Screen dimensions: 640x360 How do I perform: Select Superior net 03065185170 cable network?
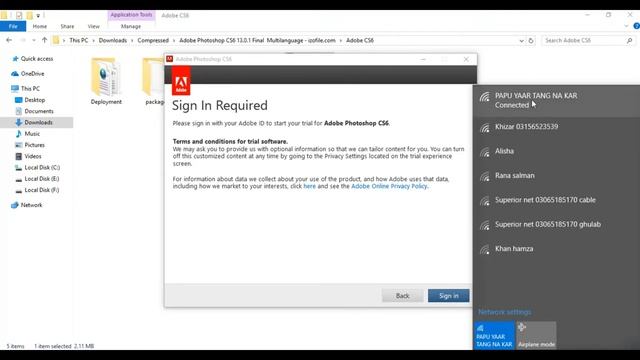click(556, 200)
